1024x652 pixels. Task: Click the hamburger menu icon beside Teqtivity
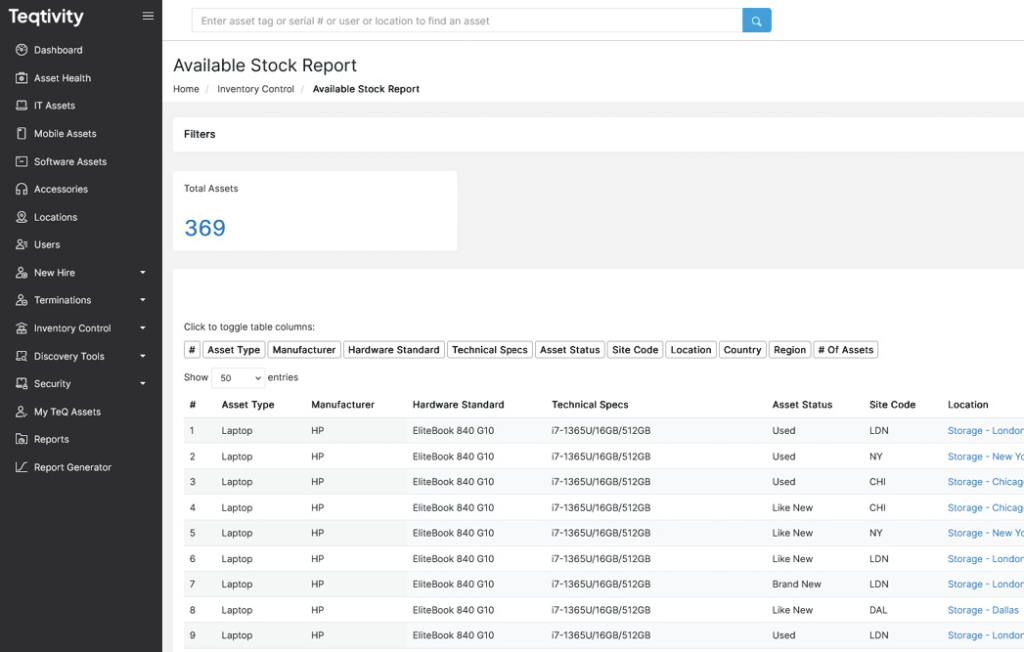pyautogui.click(x=148, y=16)
